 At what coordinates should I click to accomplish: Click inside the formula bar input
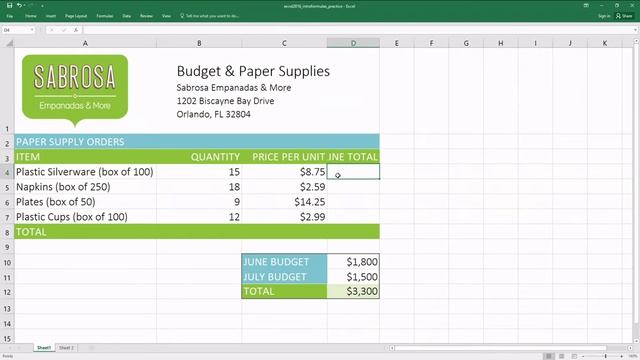[358, 30]
